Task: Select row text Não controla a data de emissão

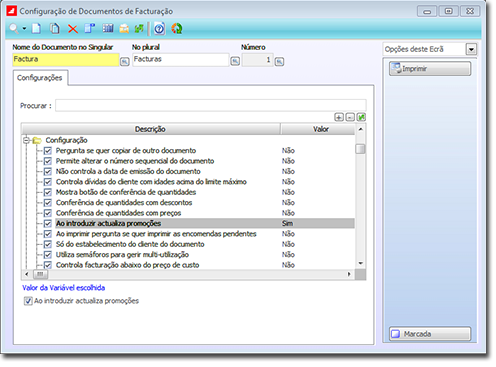Action: point(128,171)
